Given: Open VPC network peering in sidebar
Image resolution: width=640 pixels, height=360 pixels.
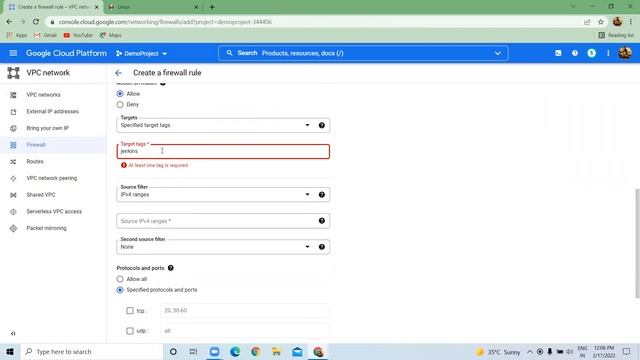Looking at the screenshot, I should coord(53,178).
